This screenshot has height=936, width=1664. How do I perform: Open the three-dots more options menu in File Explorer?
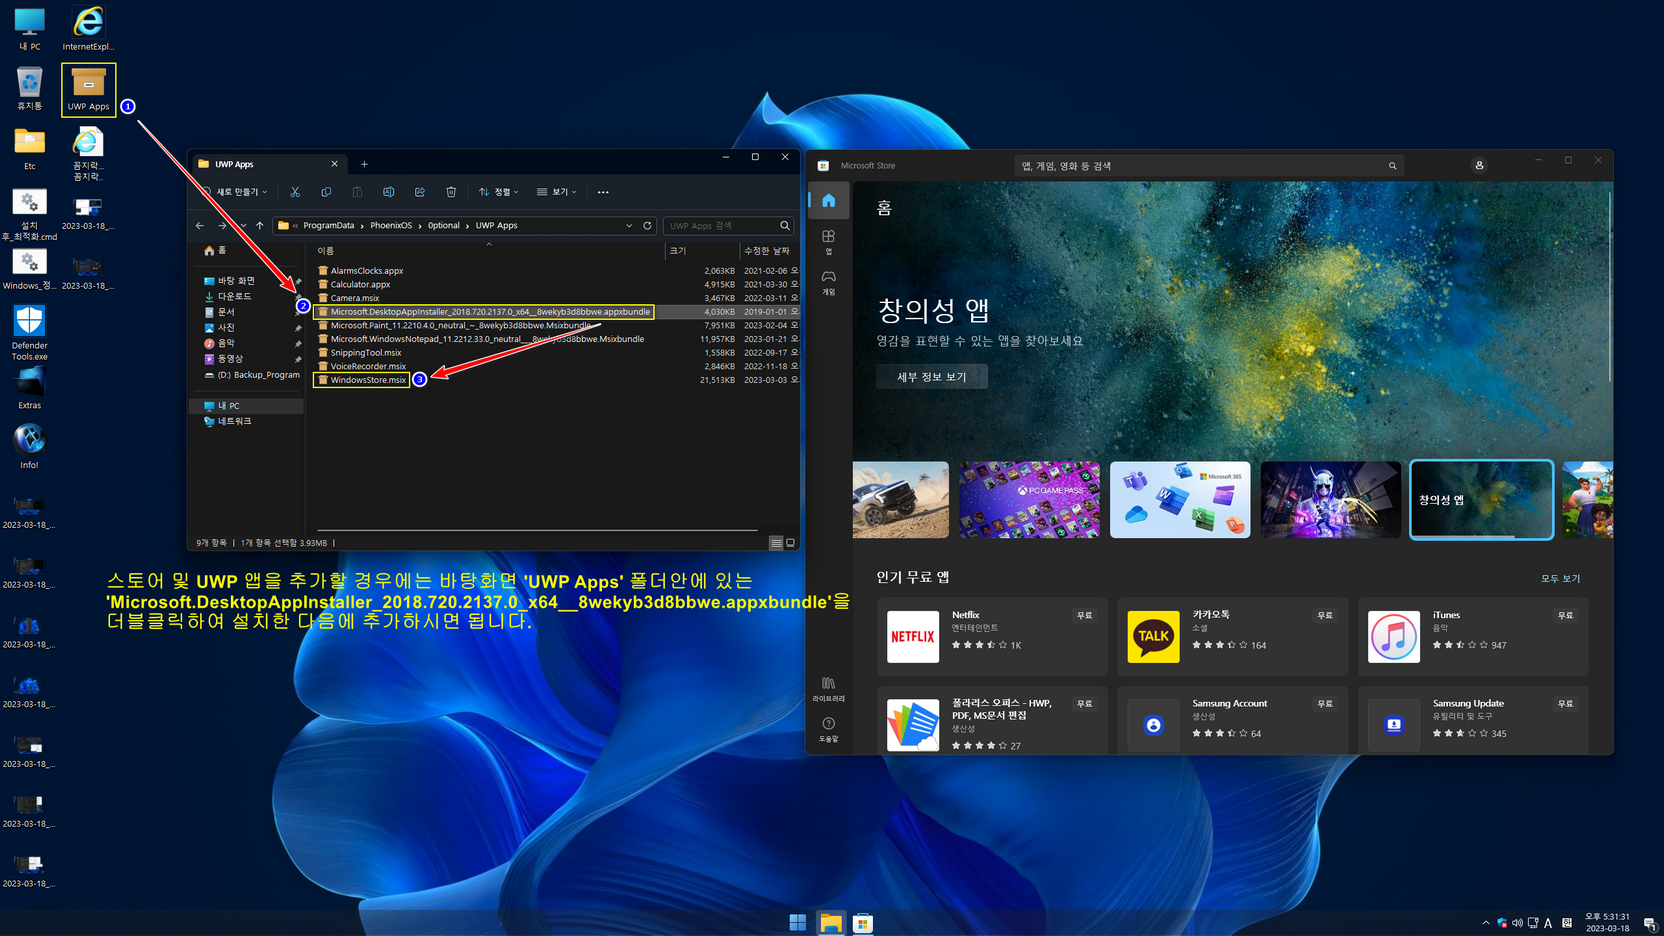coord(603,192)
